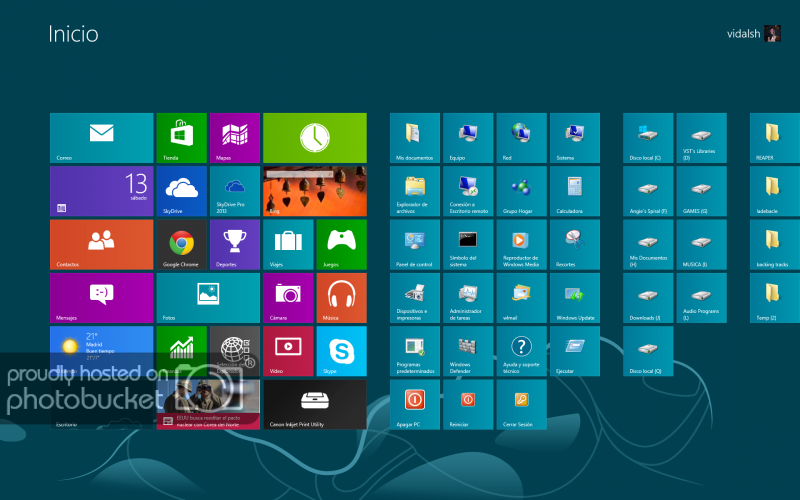
Task: Open Windows Update tile
Action: click(574, 297)
